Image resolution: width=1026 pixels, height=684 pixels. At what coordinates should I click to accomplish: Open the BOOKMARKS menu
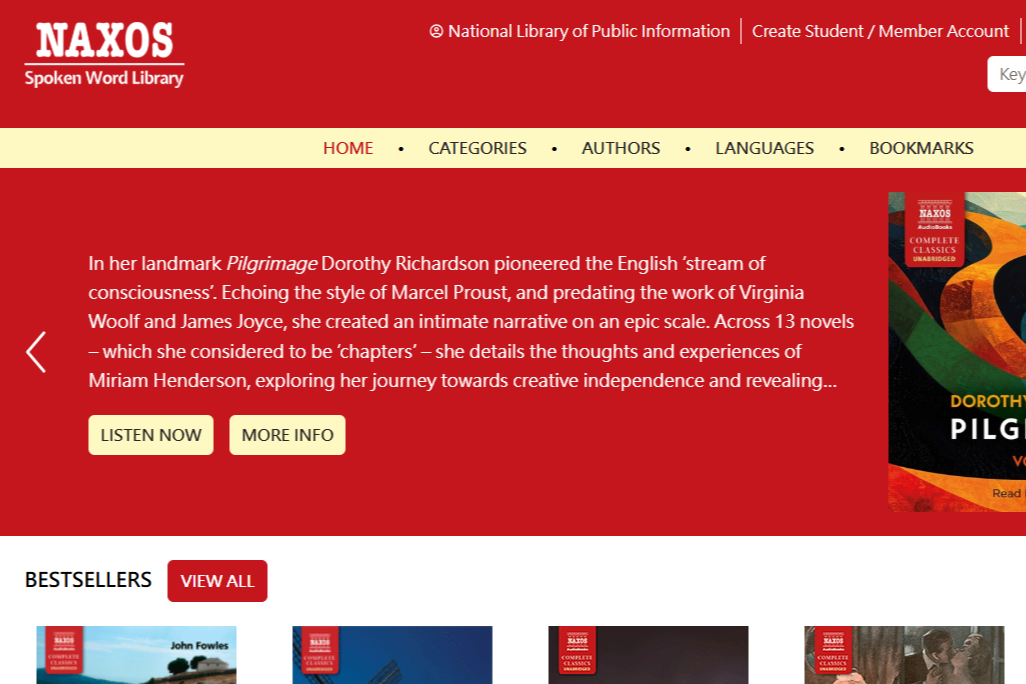921,148
